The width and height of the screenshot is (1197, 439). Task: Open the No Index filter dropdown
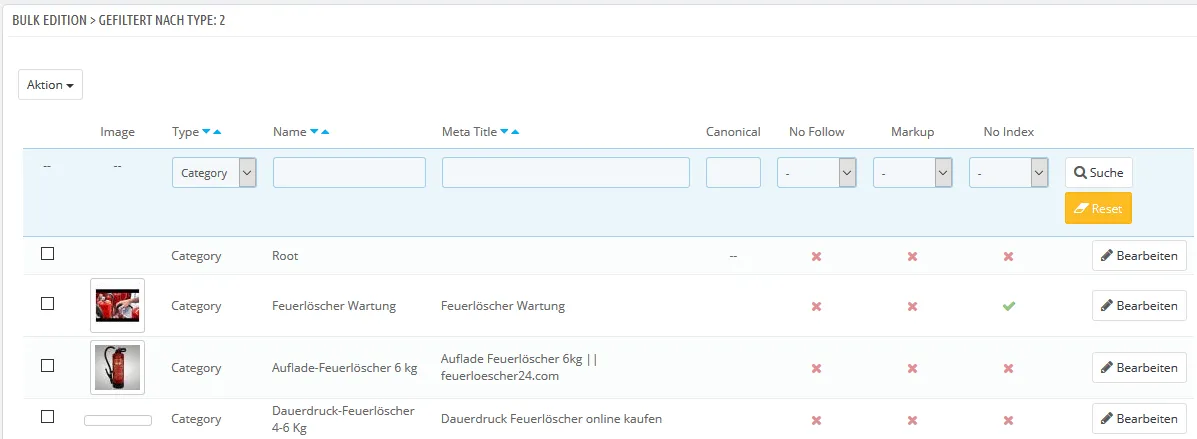1009,173
